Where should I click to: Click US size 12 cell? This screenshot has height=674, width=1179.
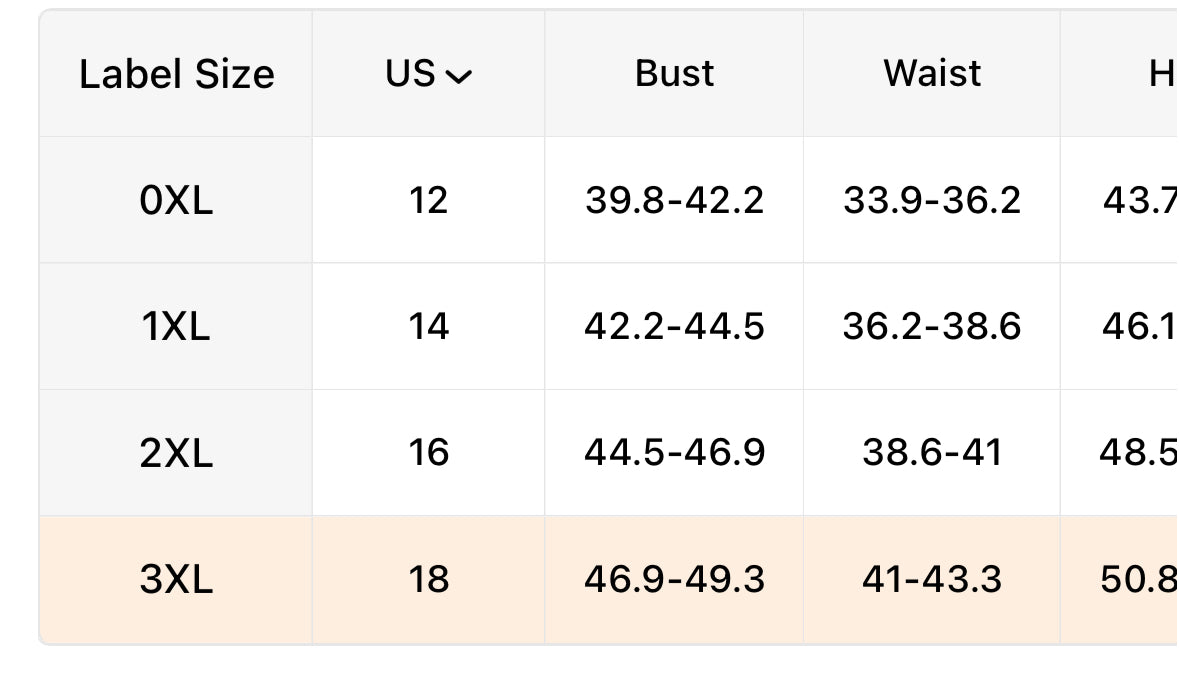pos(429,201)
